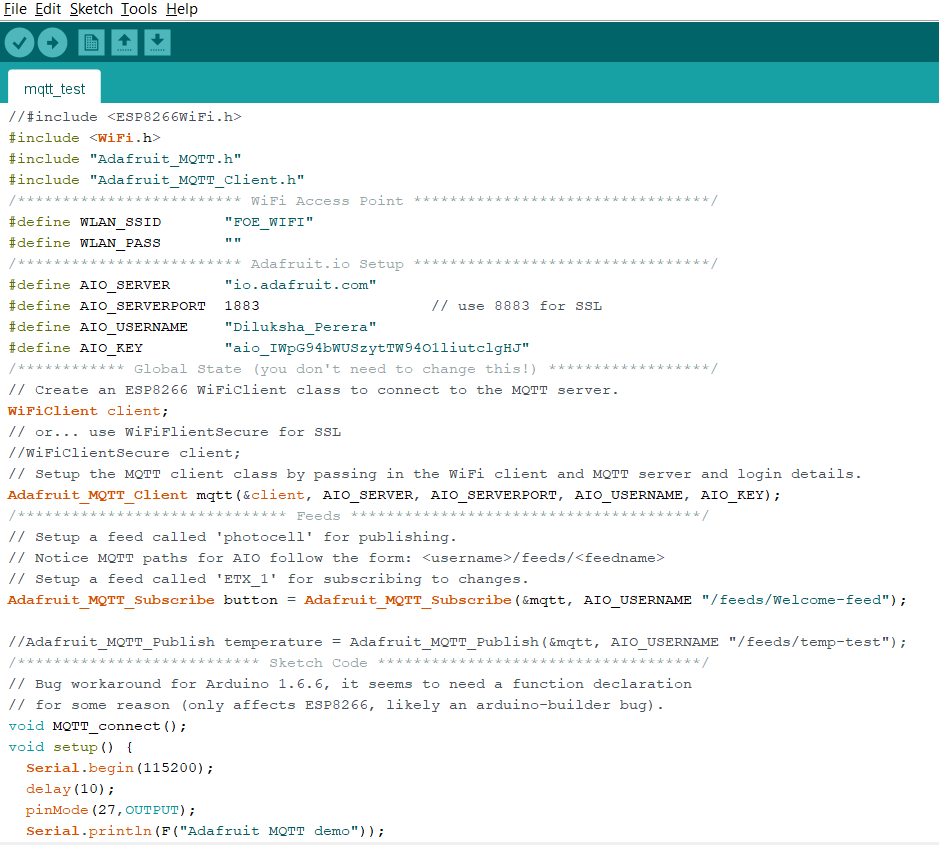Click 'Adafruit_MQTT_Client' before mqtt(&client
The width and height of the screenshot is (939, 845).
(98, 495)
